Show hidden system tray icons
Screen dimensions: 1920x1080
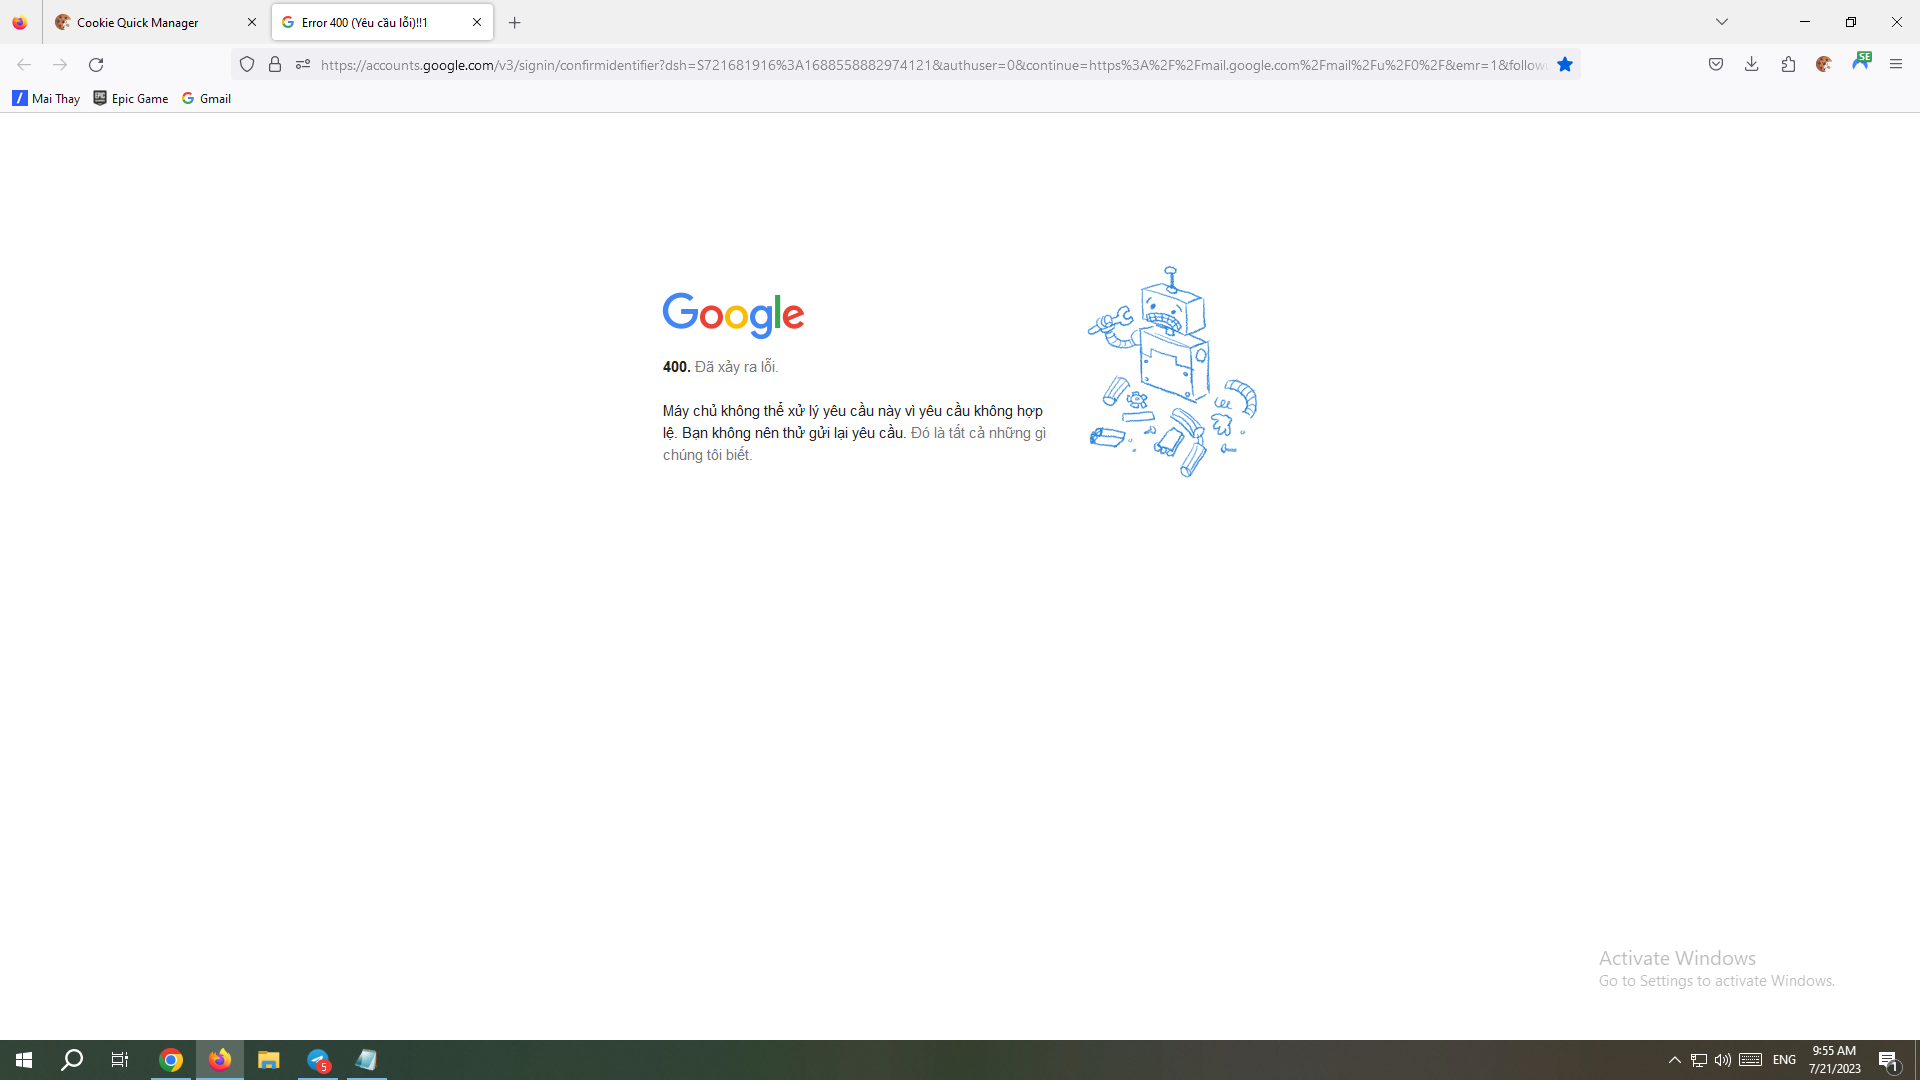pyautogui.click(x=1675, y=1060)
